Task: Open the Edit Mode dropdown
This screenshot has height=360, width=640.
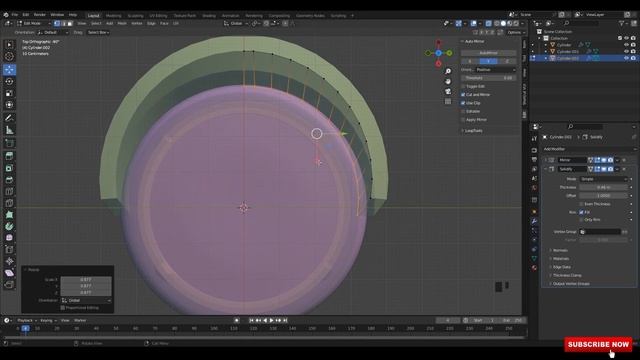Action: pyautogui.click(x=33, y=23)
